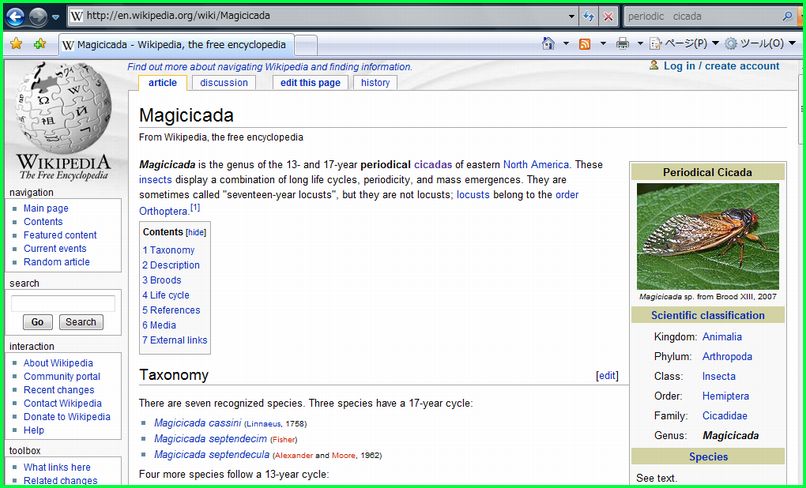Follow the 'Hemiptera' order link

(x=726, y=396)
